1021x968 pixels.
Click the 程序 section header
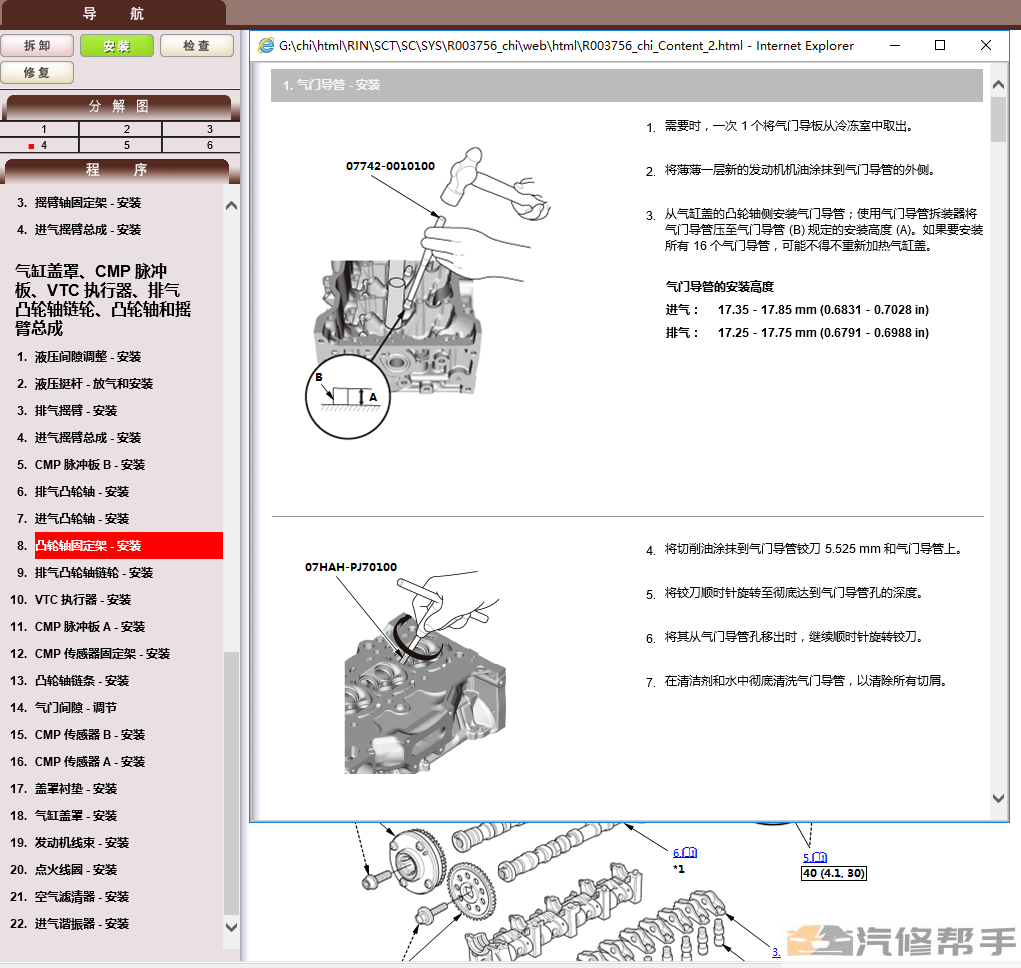click(117, 171)
